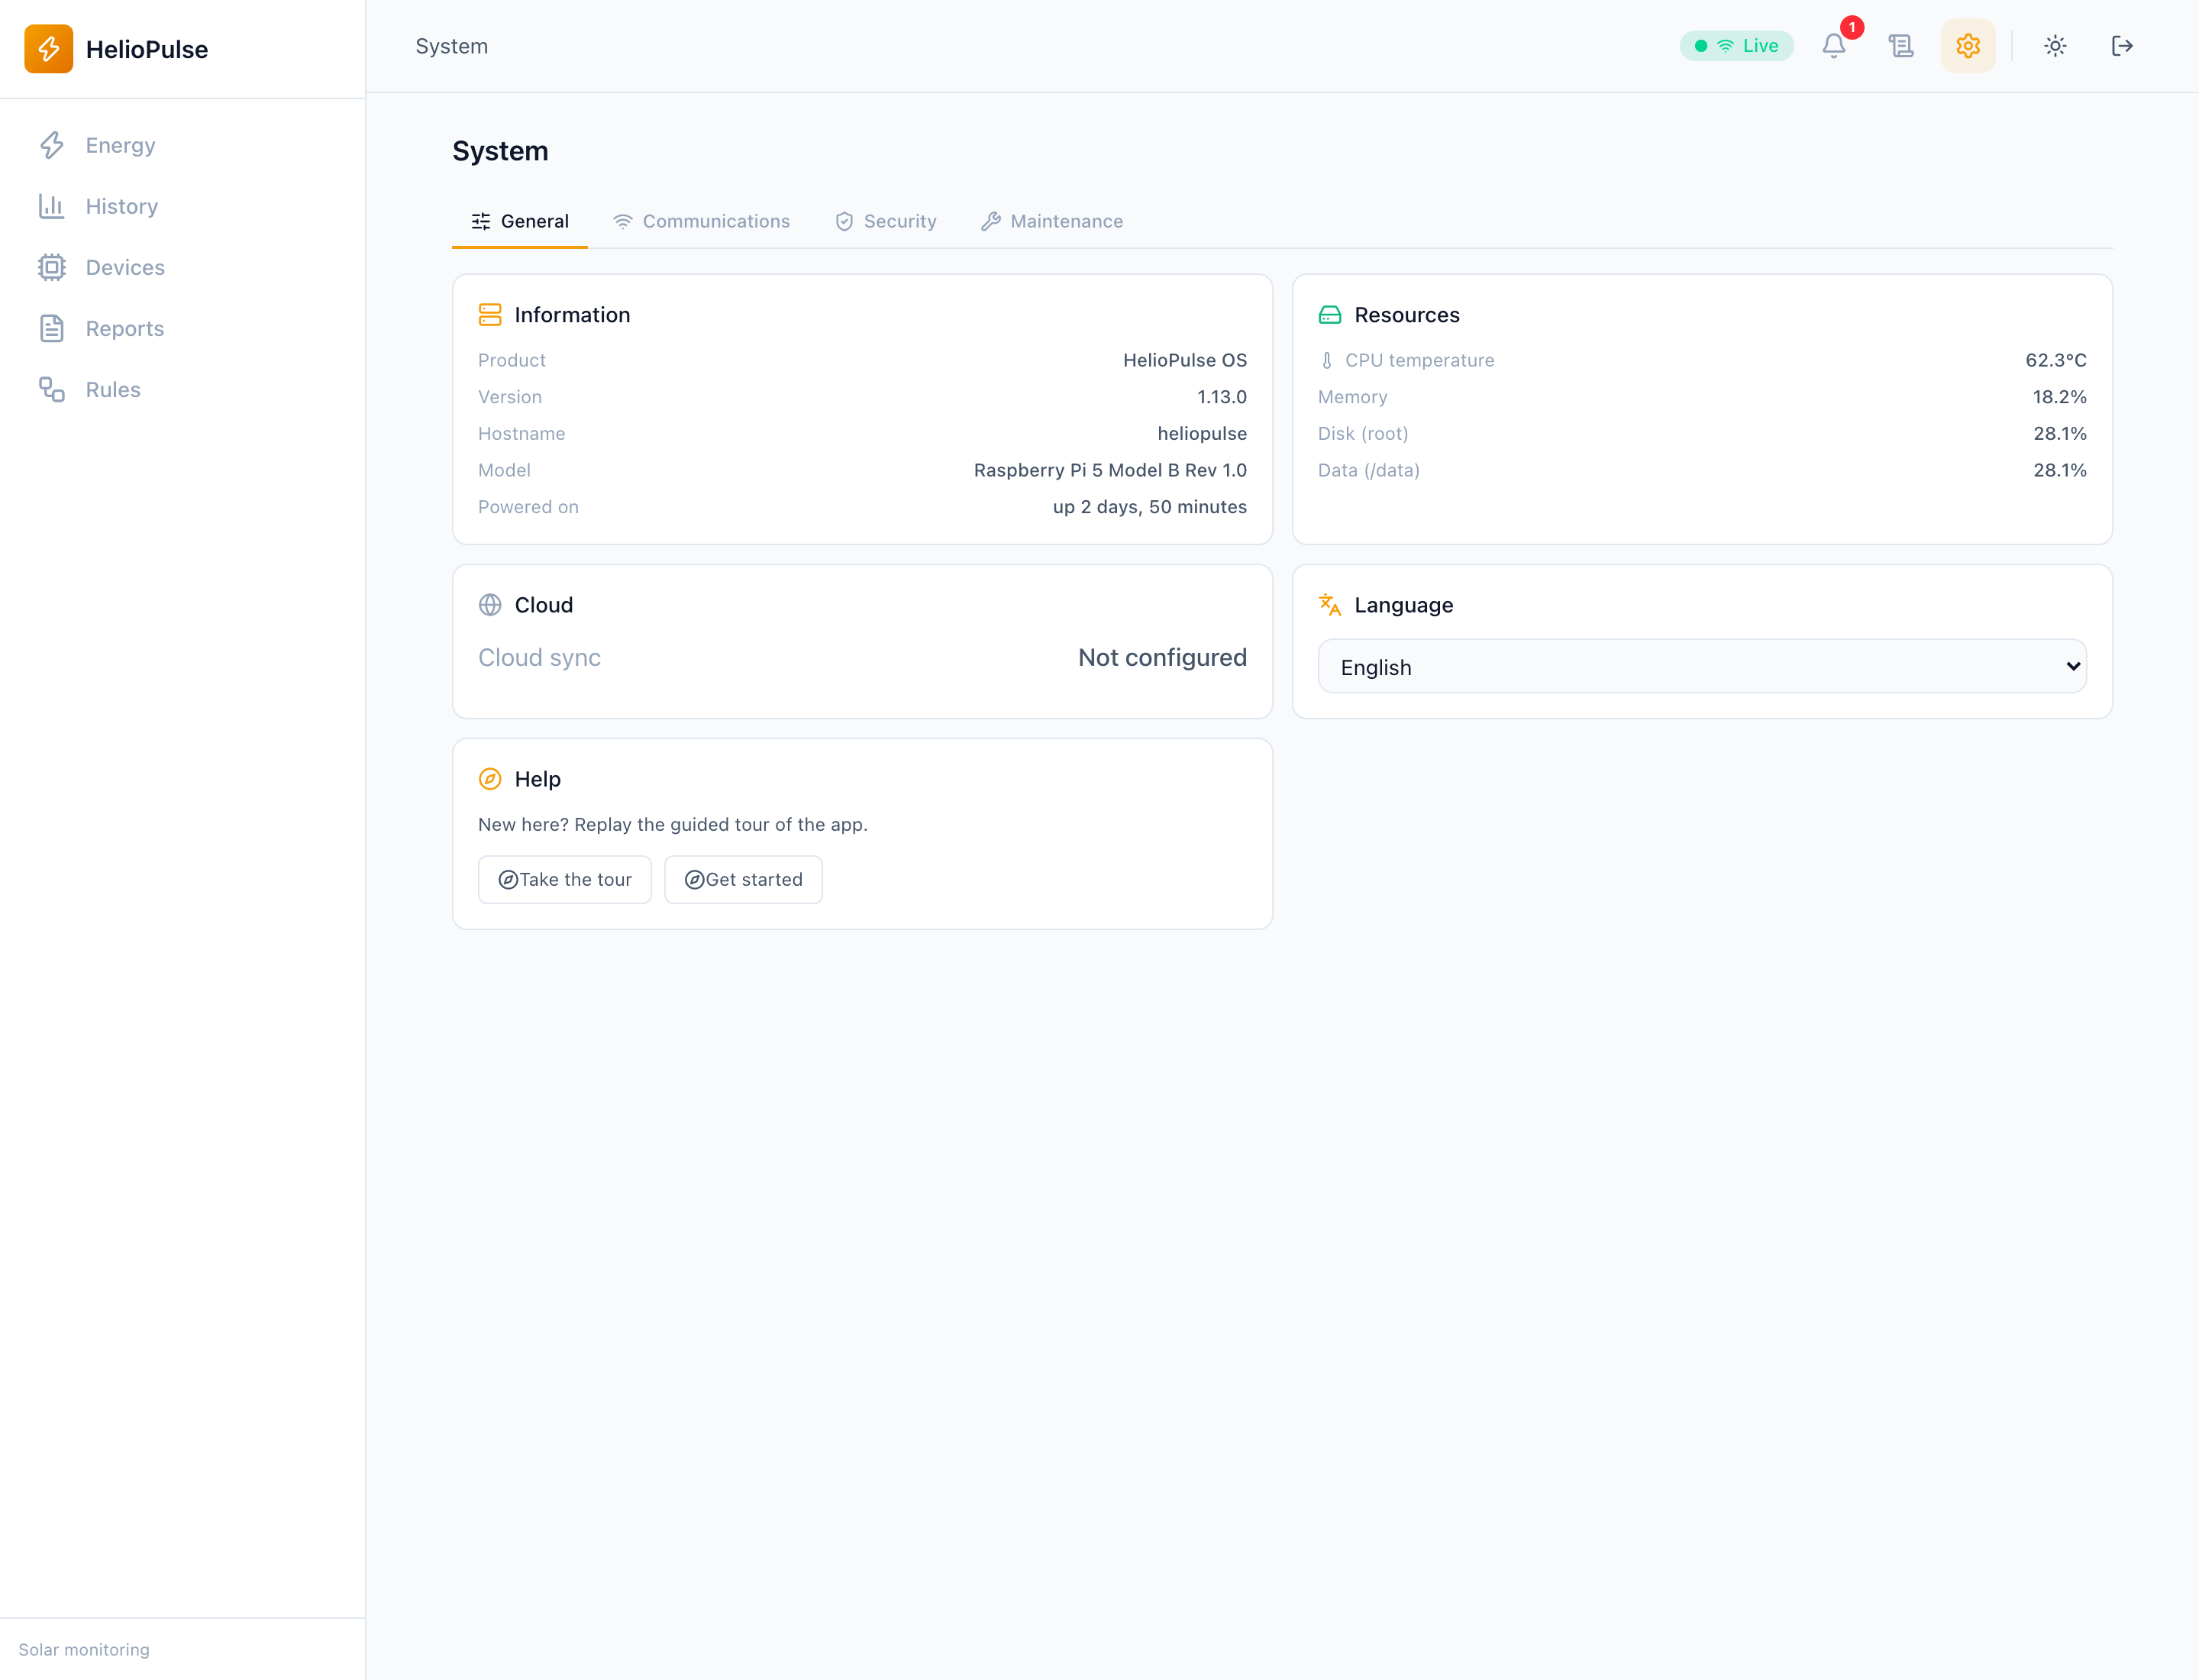Click the Live connection status badge
This screenshot has height=1680, width=2199.
pos(1736,46)
